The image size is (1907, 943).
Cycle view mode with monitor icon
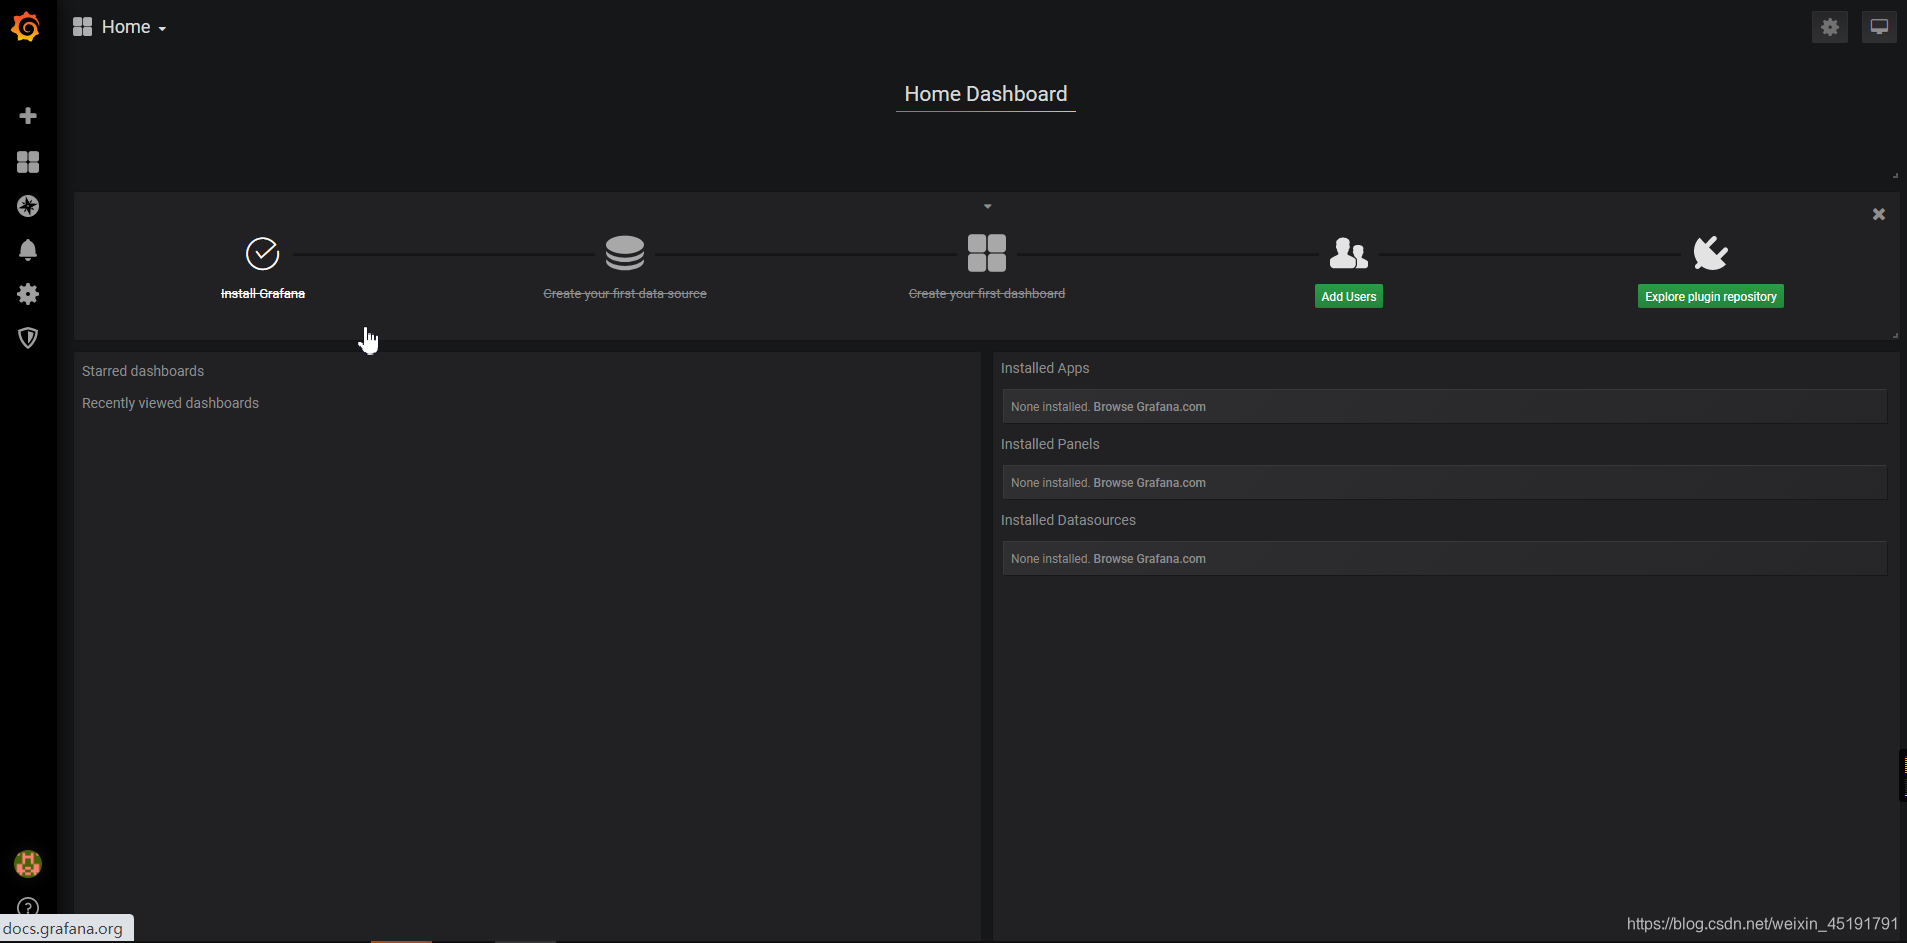click(x=1879, y=27)
